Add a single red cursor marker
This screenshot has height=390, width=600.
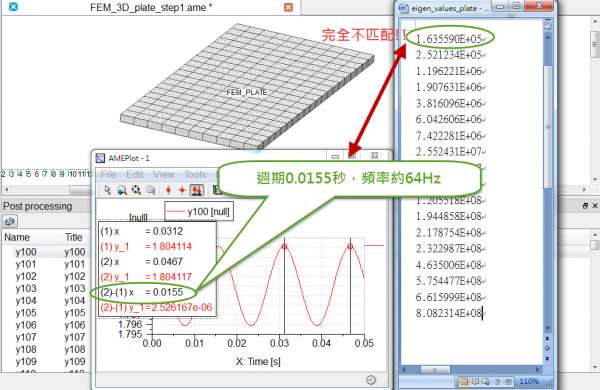point(168,190)
